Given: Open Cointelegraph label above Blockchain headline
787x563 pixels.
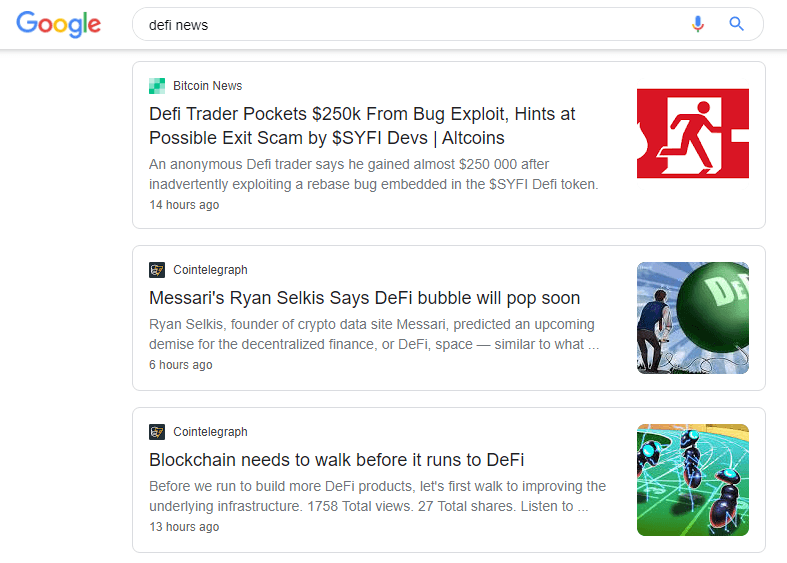Looking at the screenshot, I should click(210, 432).
